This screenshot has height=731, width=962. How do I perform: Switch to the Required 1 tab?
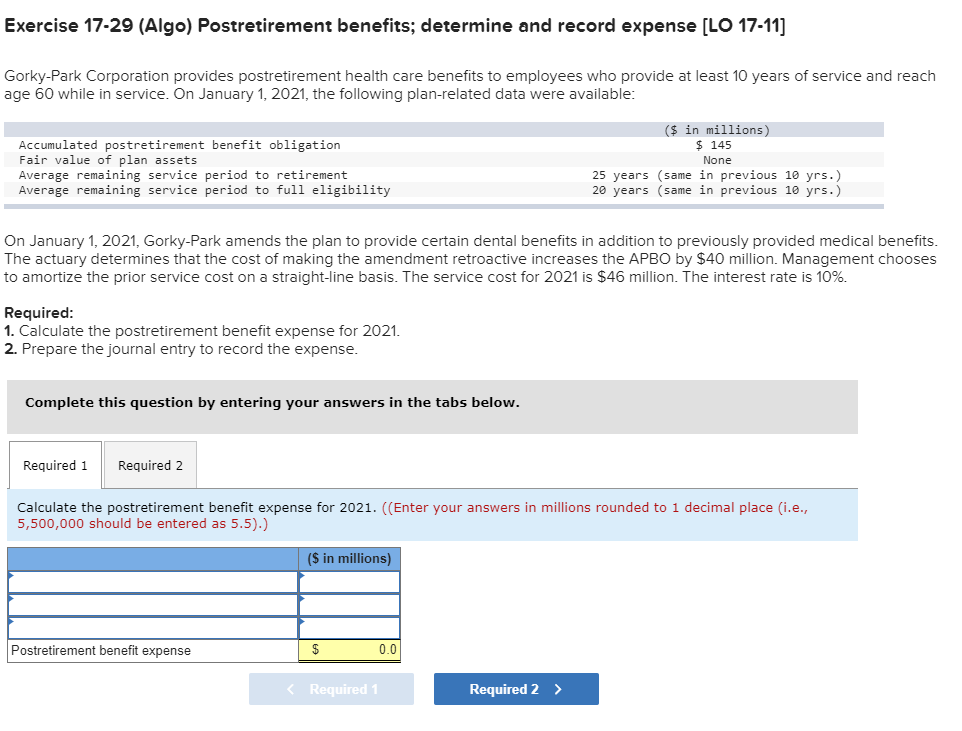(x=55, y=465)
